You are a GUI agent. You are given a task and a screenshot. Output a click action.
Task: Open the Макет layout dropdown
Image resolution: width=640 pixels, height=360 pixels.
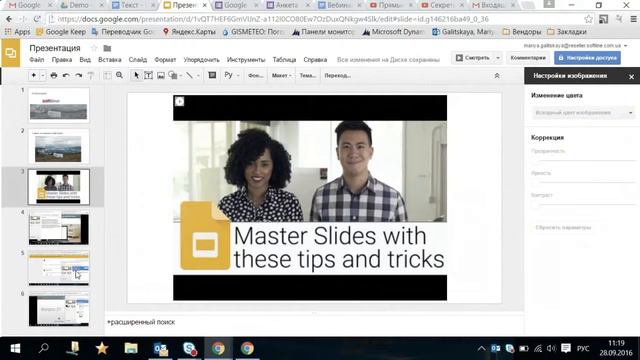(282, 76)
